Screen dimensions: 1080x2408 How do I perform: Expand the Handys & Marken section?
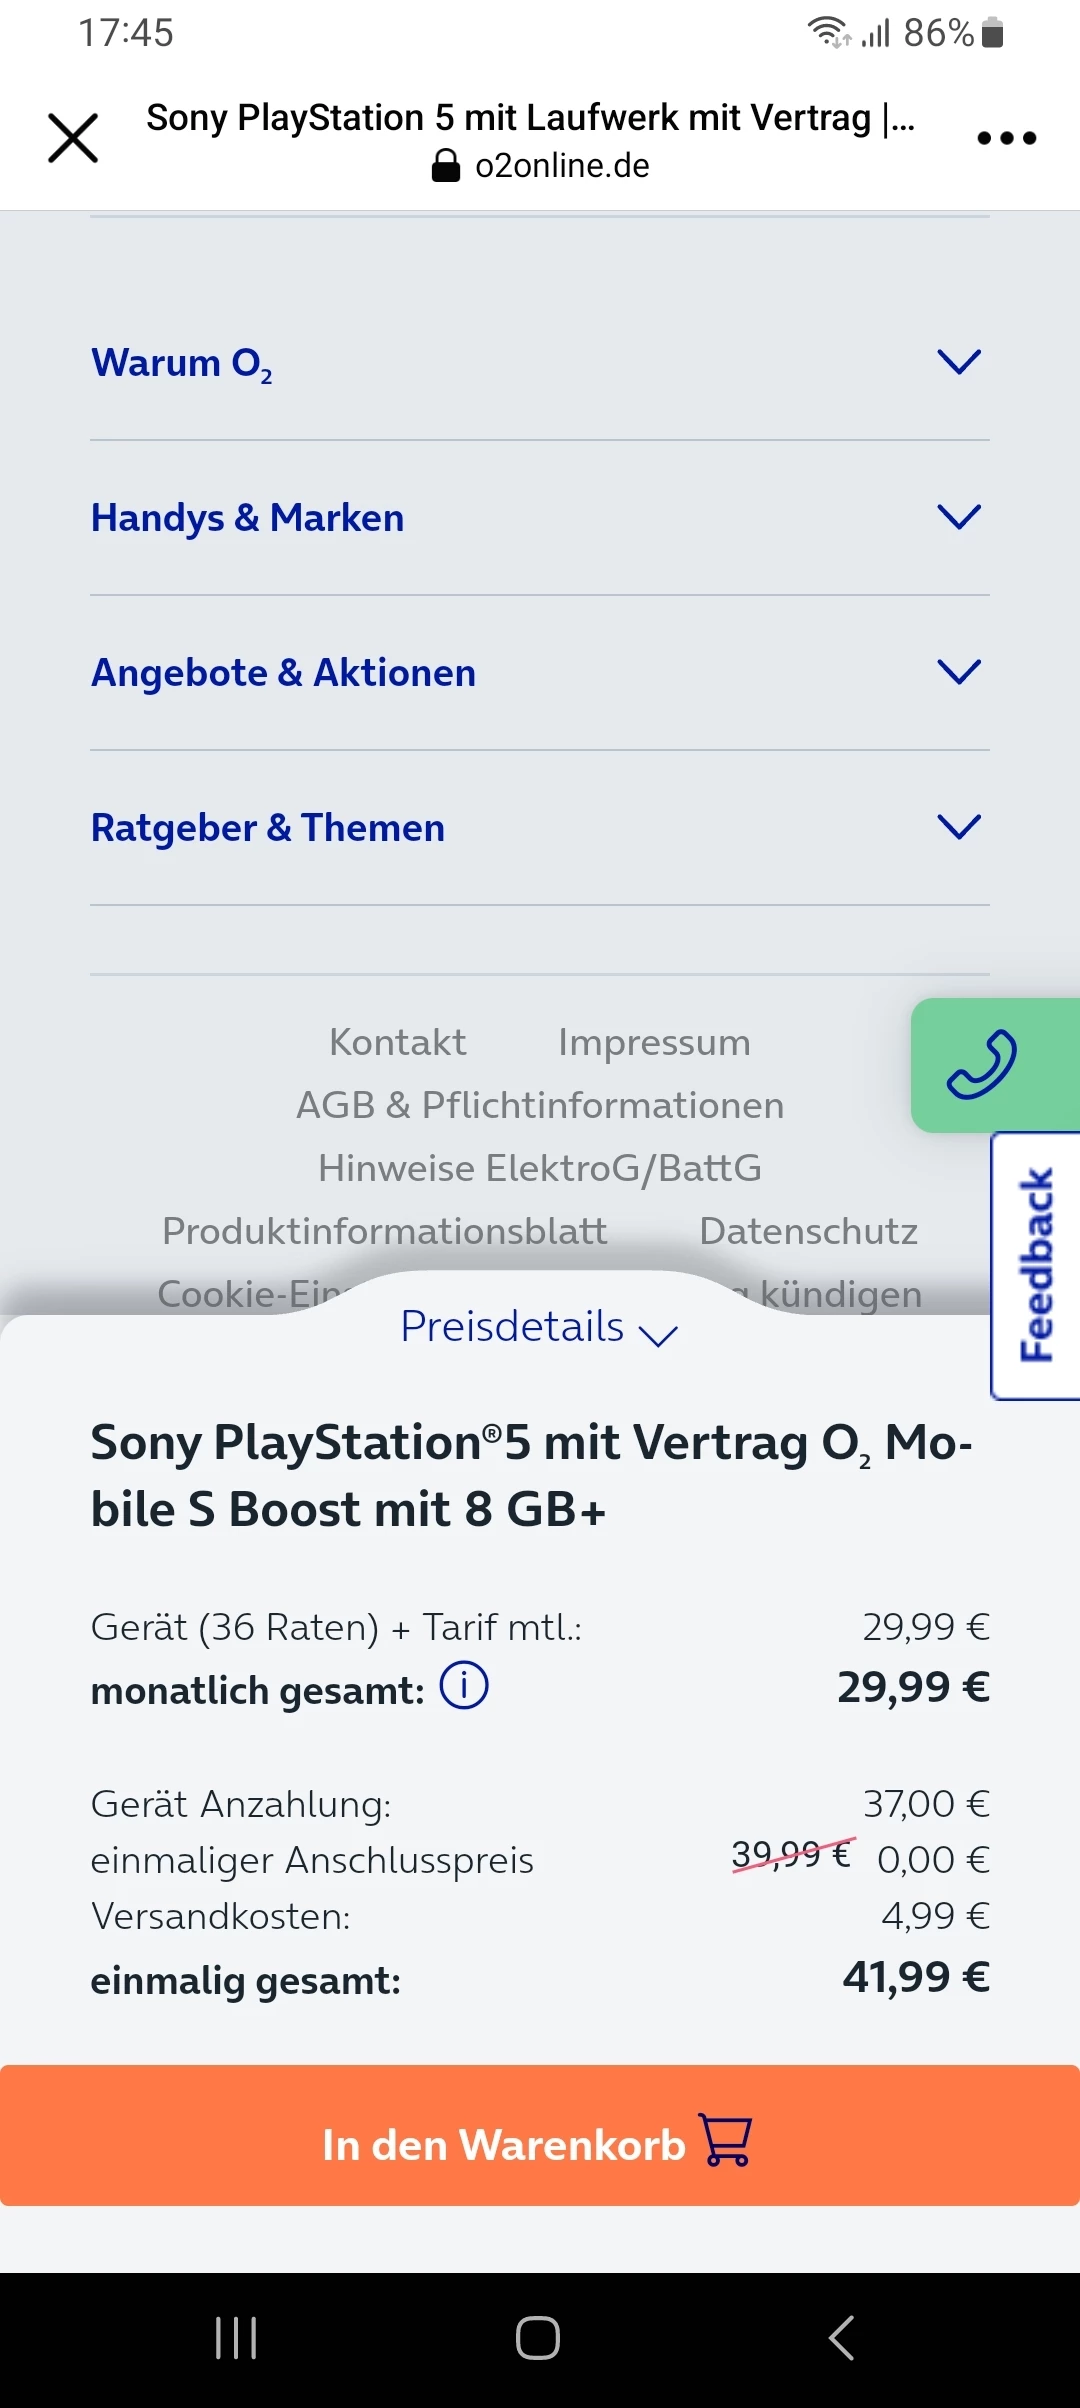coord(958,517)
